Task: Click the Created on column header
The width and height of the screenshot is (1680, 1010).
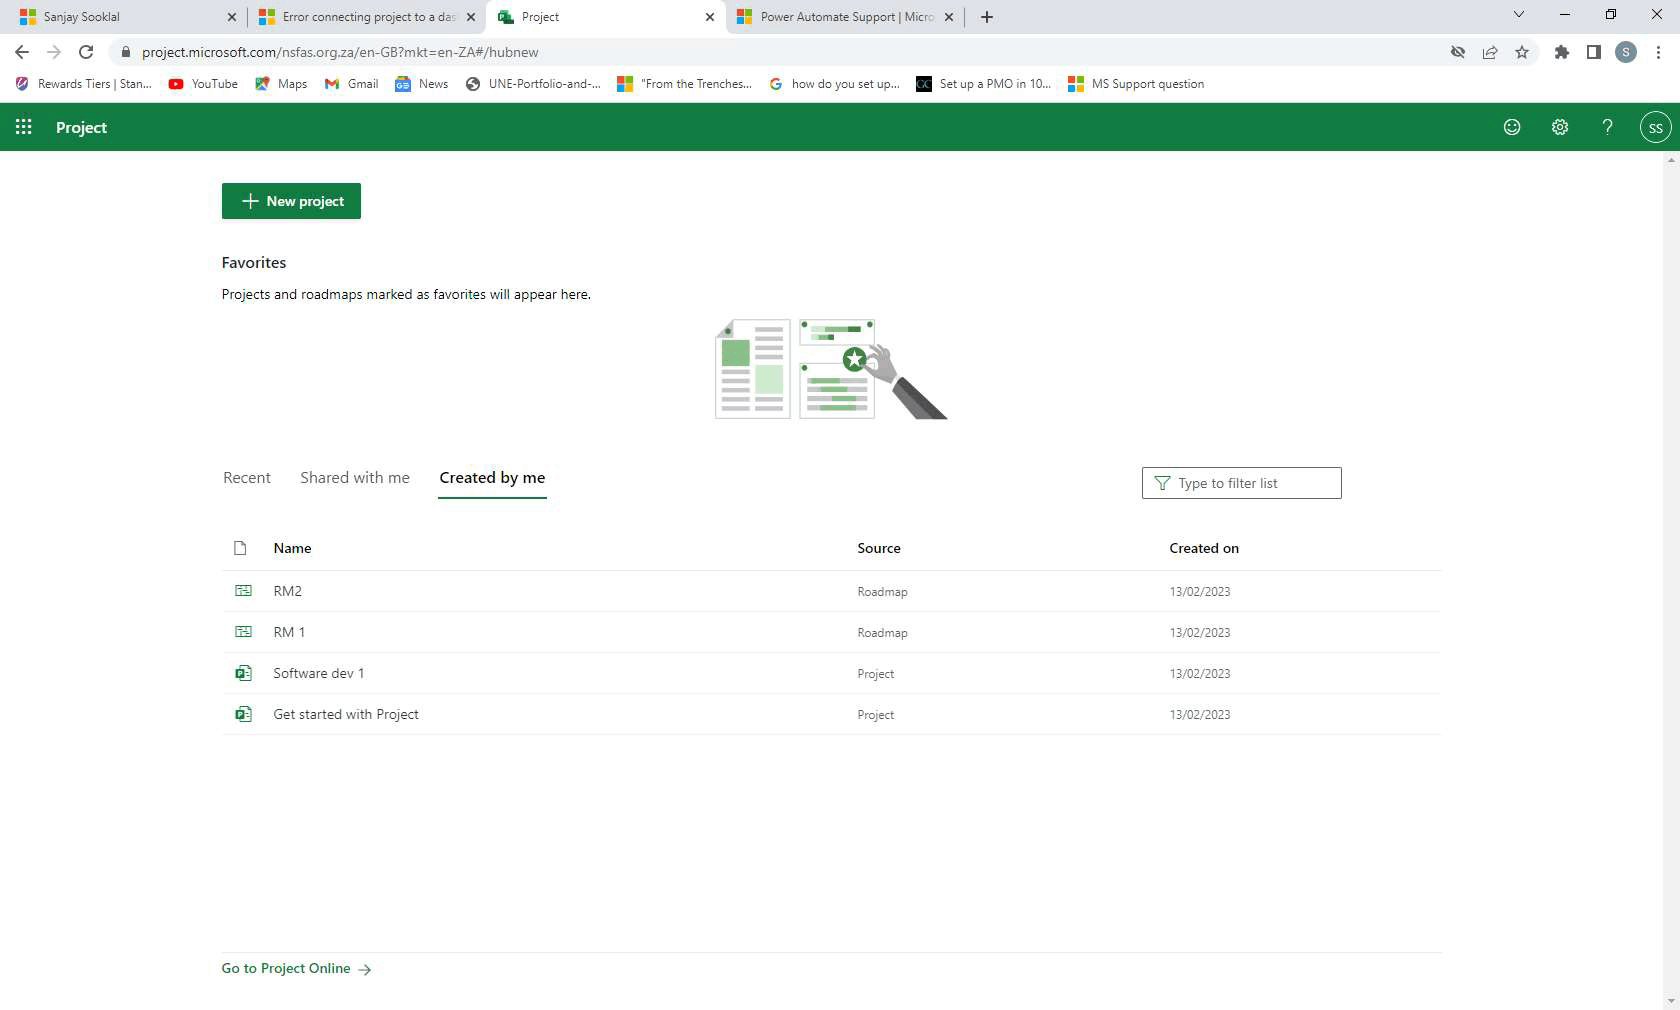Action: click(1204, 548)
